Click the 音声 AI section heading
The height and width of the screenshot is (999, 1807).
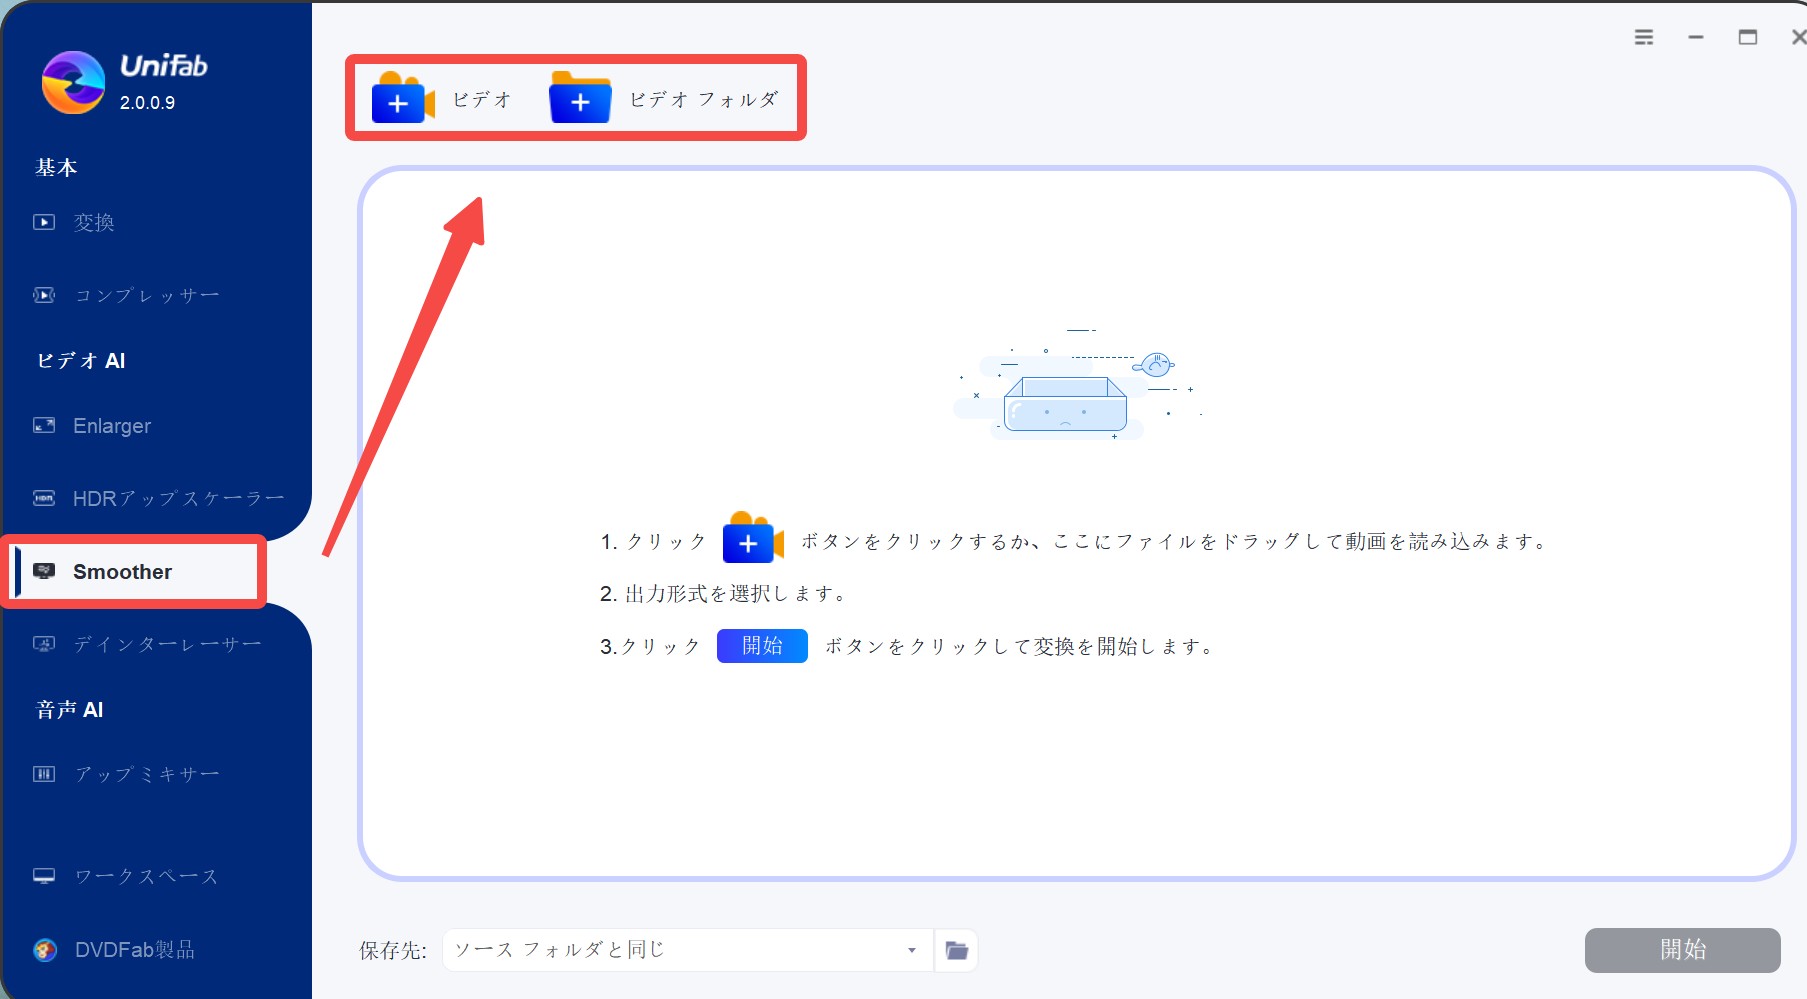coord(69,710)
